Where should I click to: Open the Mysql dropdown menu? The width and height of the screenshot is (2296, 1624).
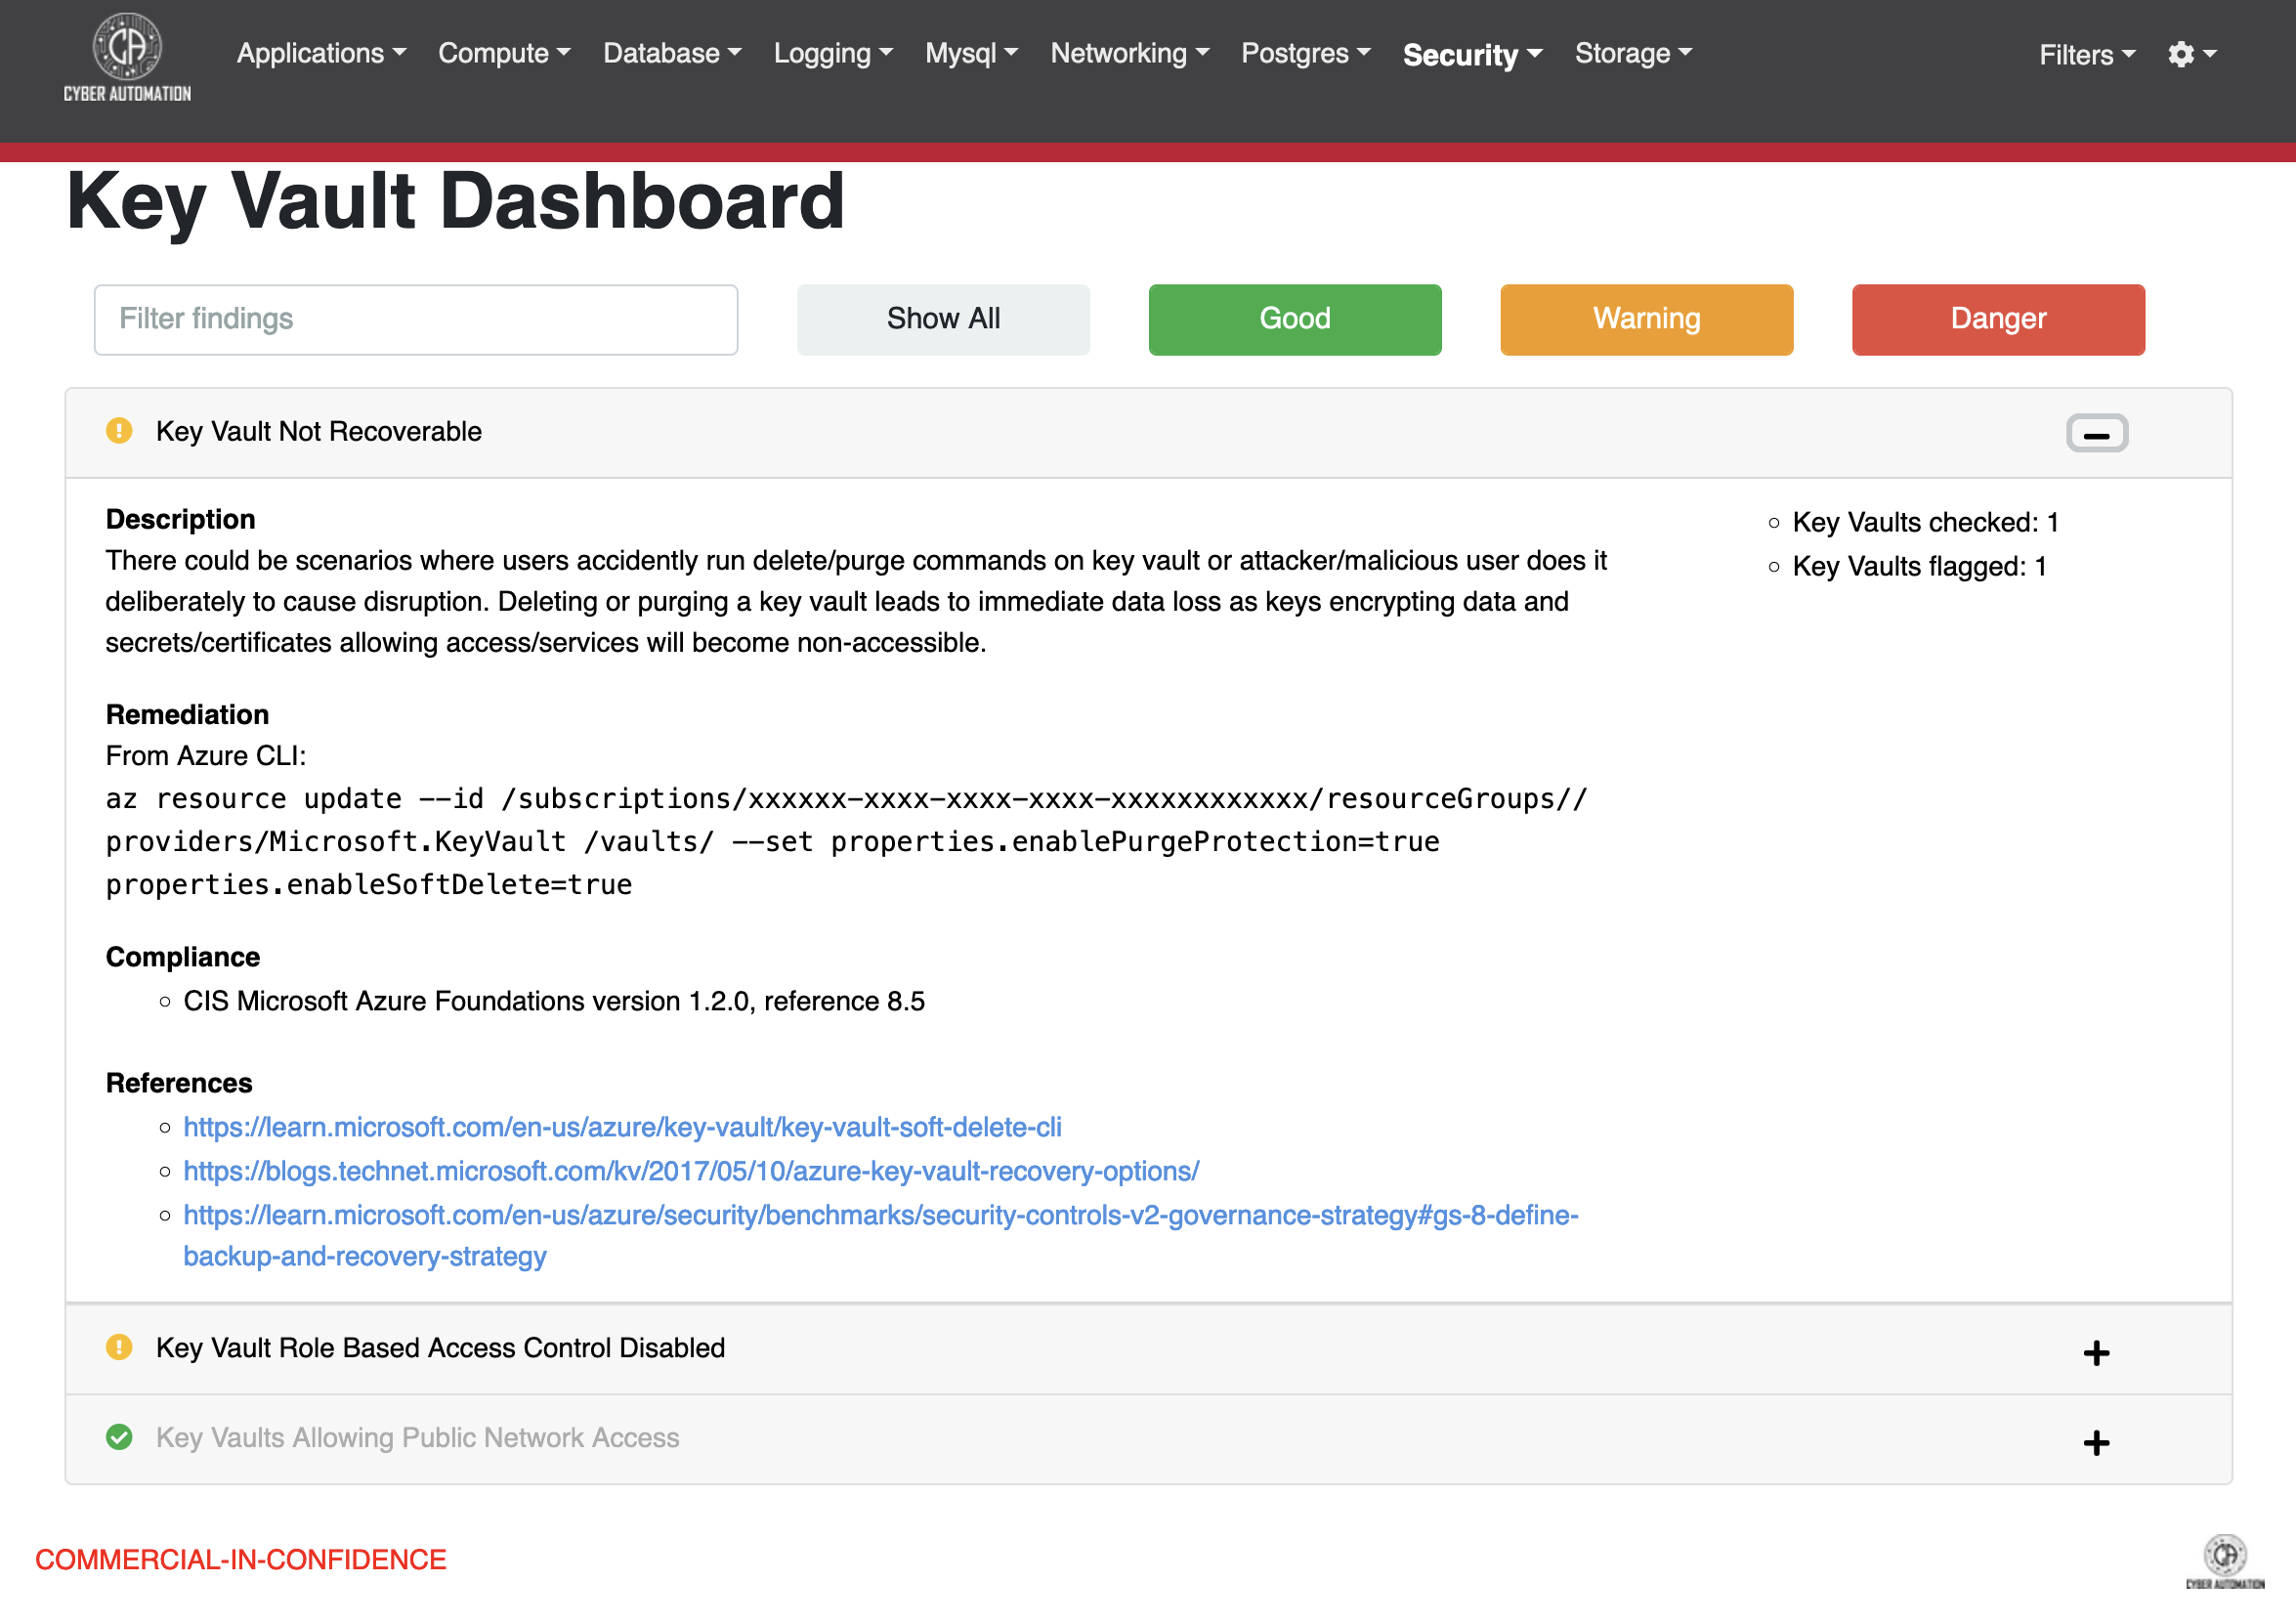[971, 53]
